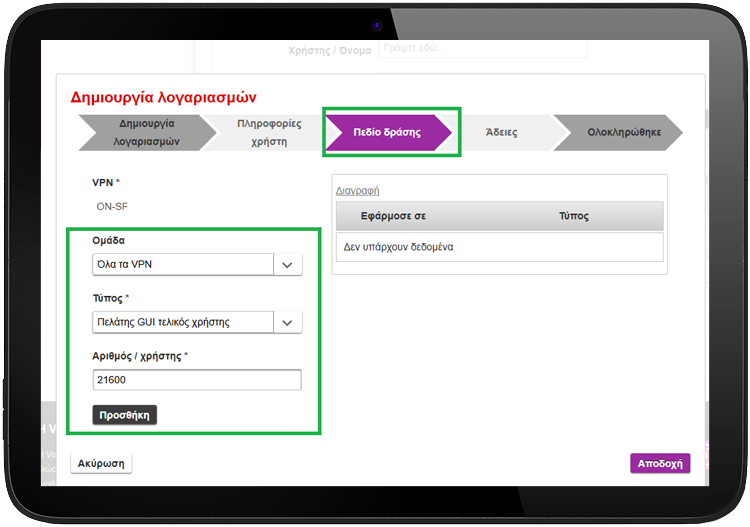Click the Ακύρωση button

[101, 463]
